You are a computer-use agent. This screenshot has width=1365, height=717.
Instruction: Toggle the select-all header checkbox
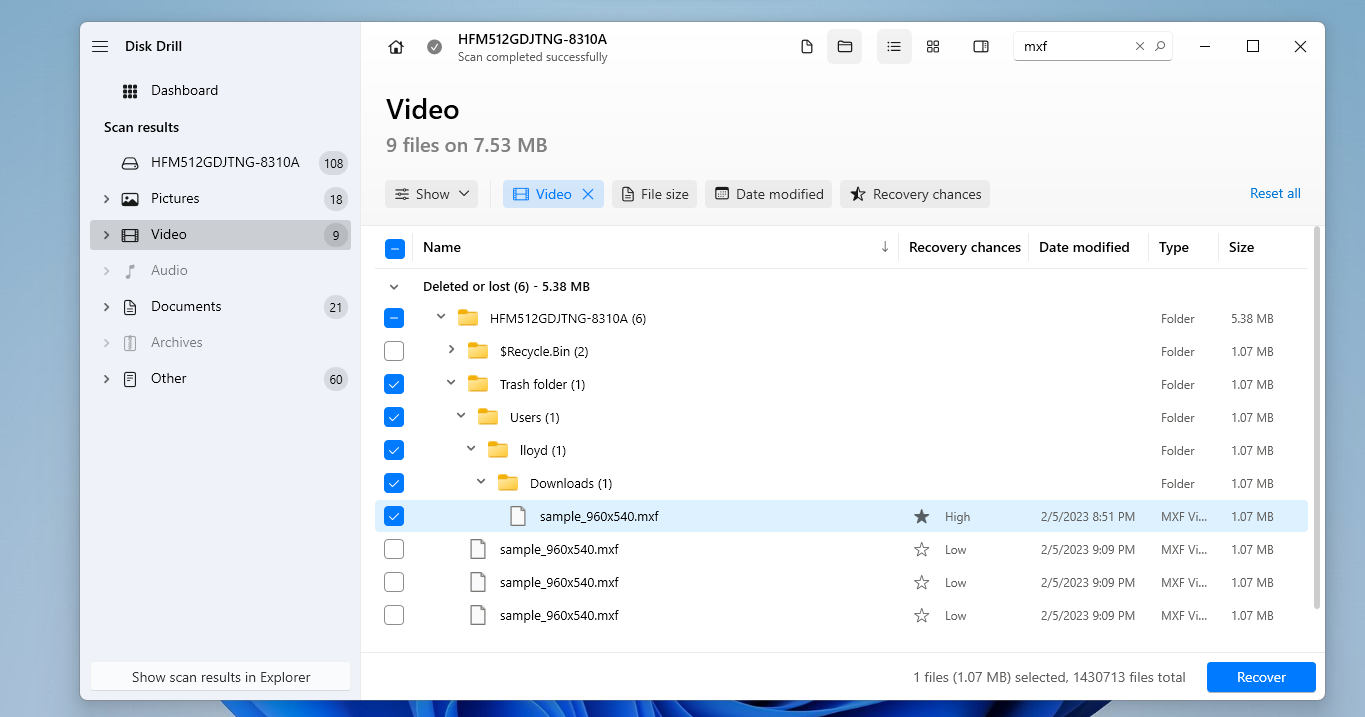click(x=394, y=248)
